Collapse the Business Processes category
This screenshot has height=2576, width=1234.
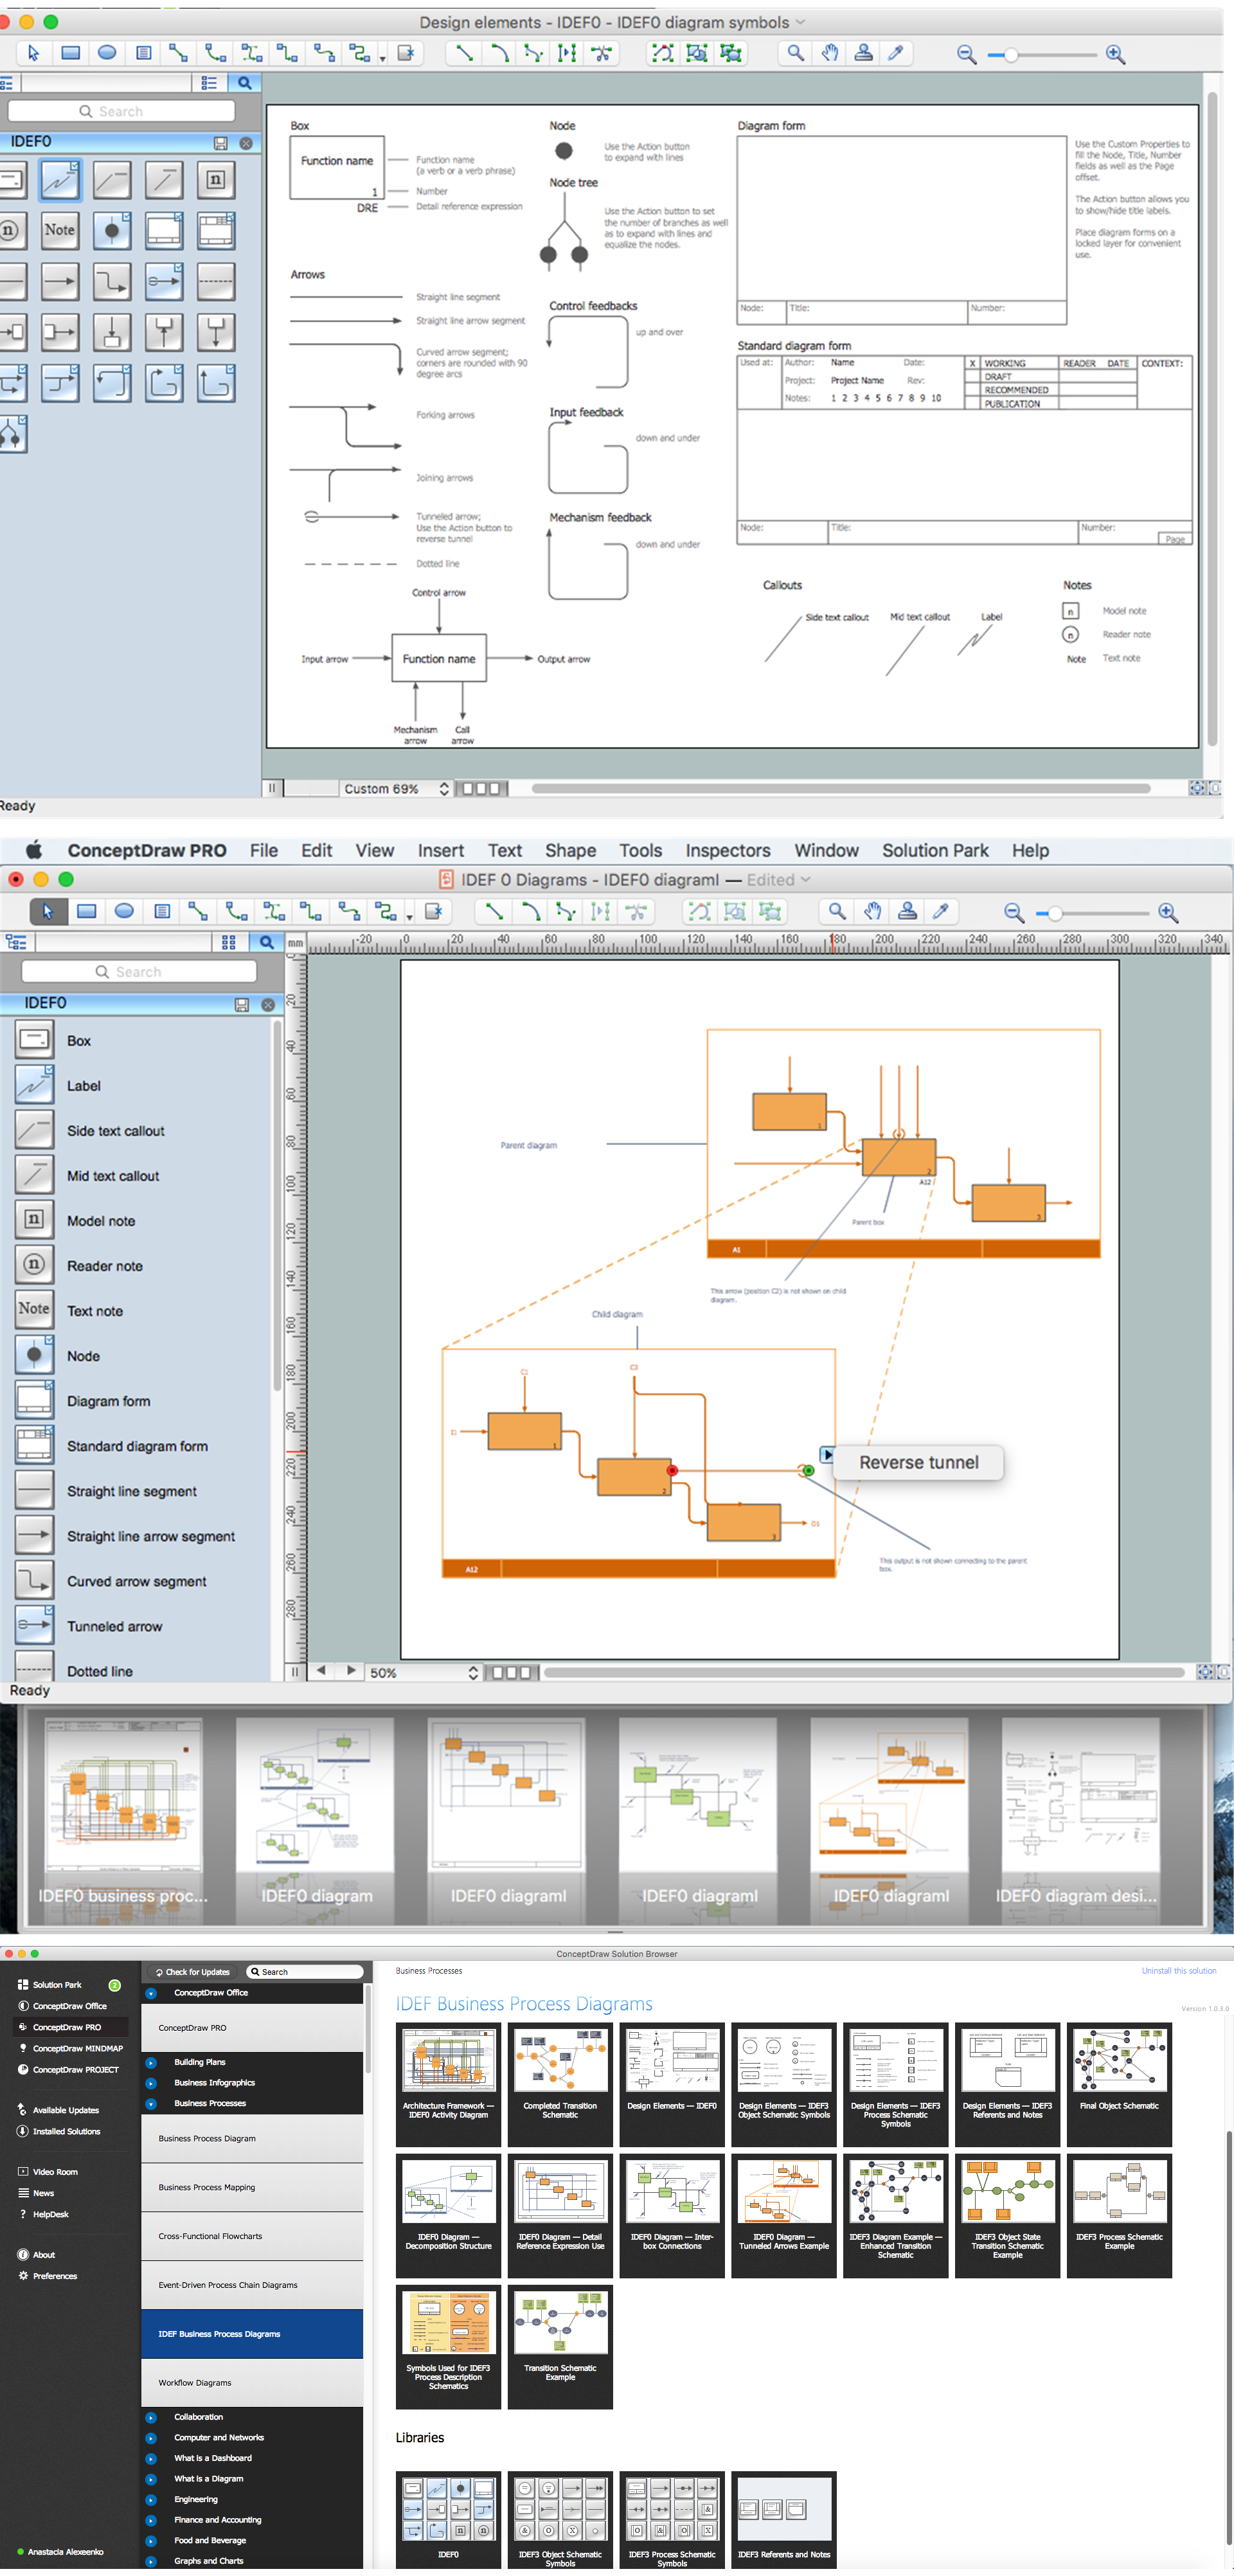click(x=151, y=2103)
